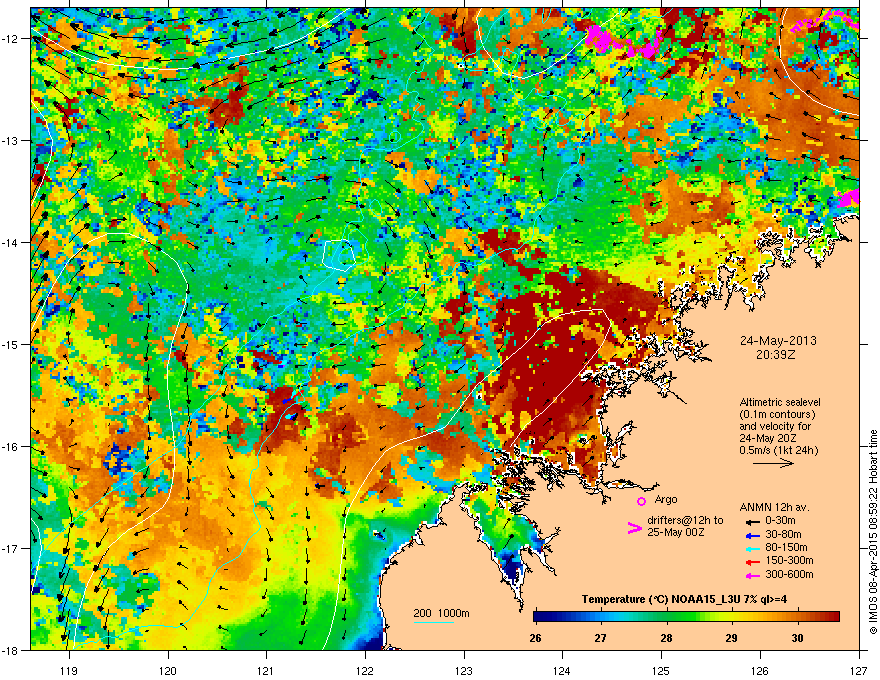
Task: Click the 119 longitude axis label
Action: [x=69, y=670]
